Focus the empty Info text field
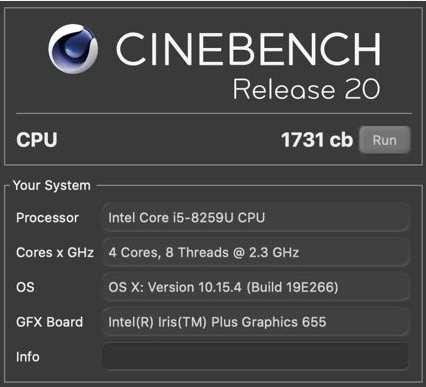The height and width of the screenshot is (387, 426). click(256, 357)
